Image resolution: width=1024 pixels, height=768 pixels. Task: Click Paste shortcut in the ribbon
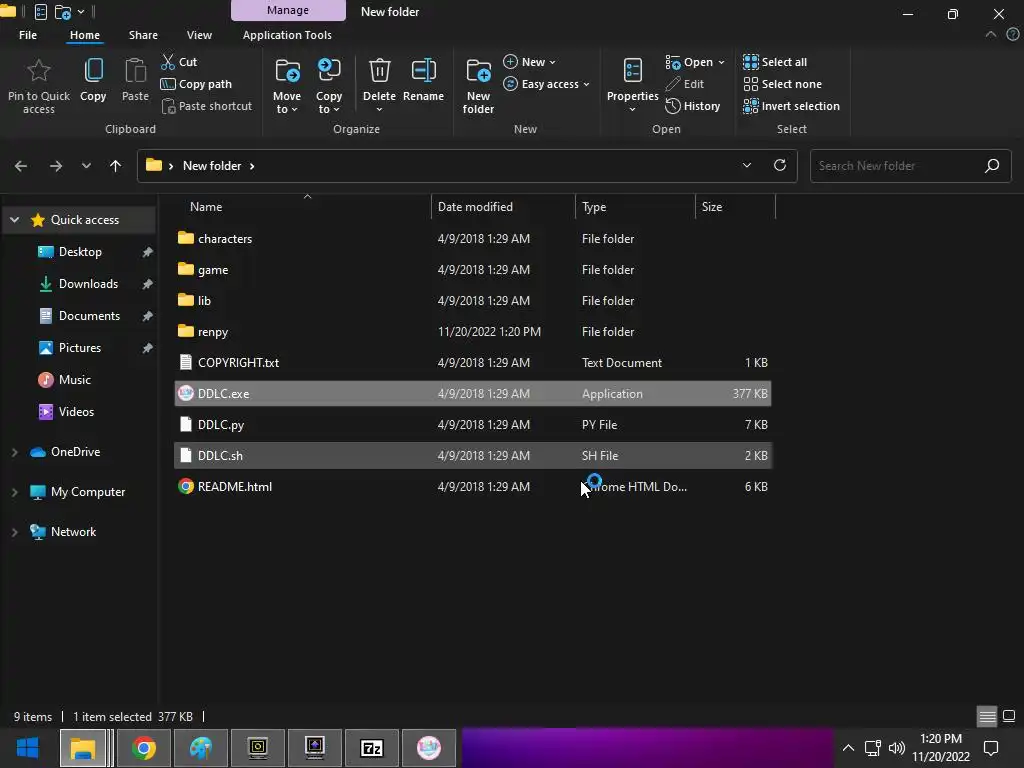206,106
